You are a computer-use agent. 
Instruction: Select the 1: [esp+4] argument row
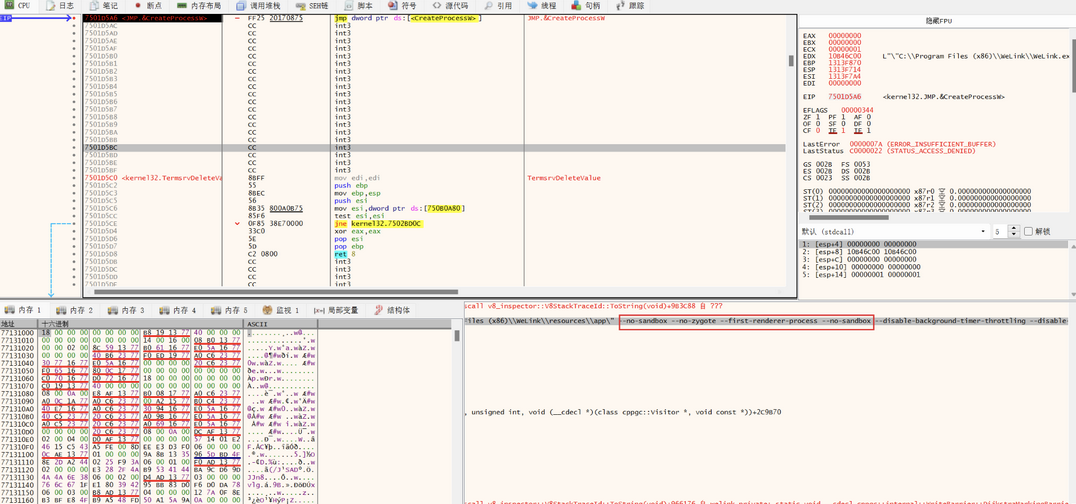pyautogui.click(x=933, y=244)
